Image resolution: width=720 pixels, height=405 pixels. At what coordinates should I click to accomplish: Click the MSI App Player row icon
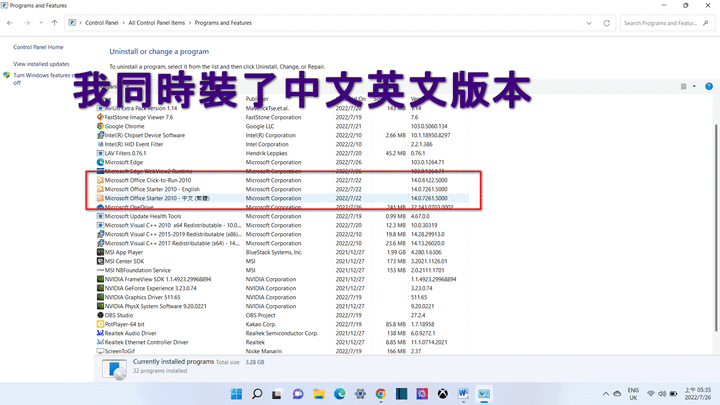click(x=100, y=252)
